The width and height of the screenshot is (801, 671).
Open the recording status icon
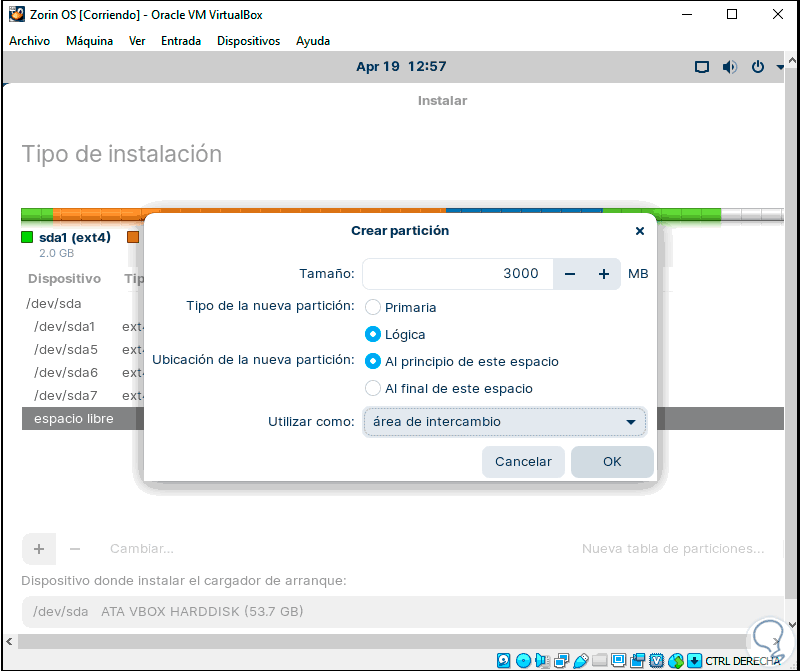[638, 660]
